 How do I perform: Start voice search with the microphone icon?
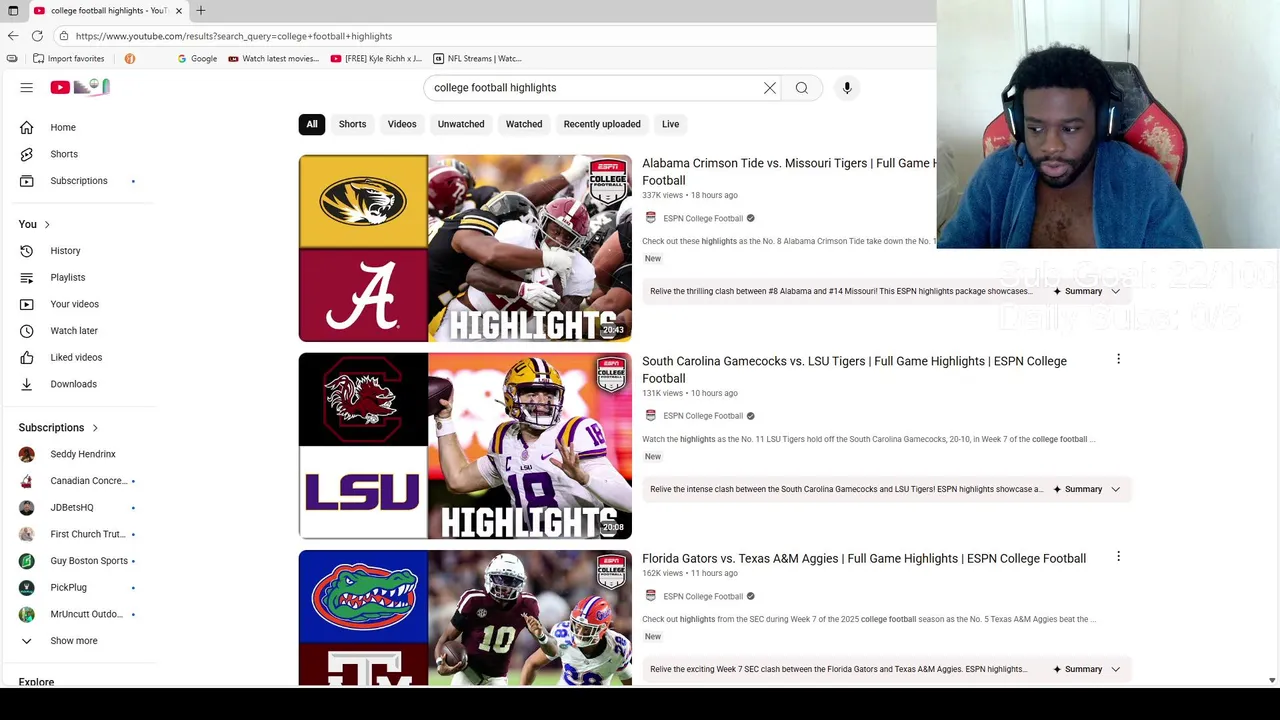[x=847, y=88]
